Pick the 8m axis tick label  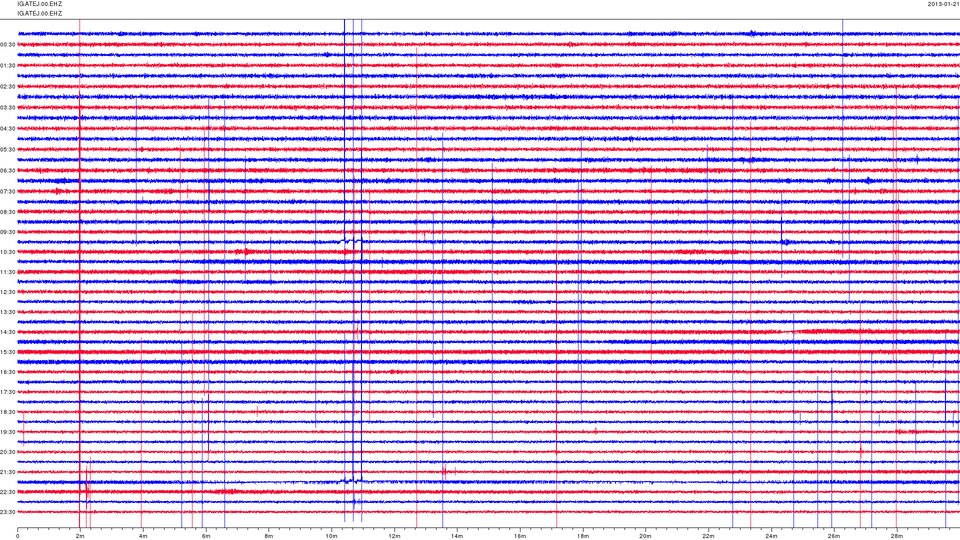click(269, 536)
